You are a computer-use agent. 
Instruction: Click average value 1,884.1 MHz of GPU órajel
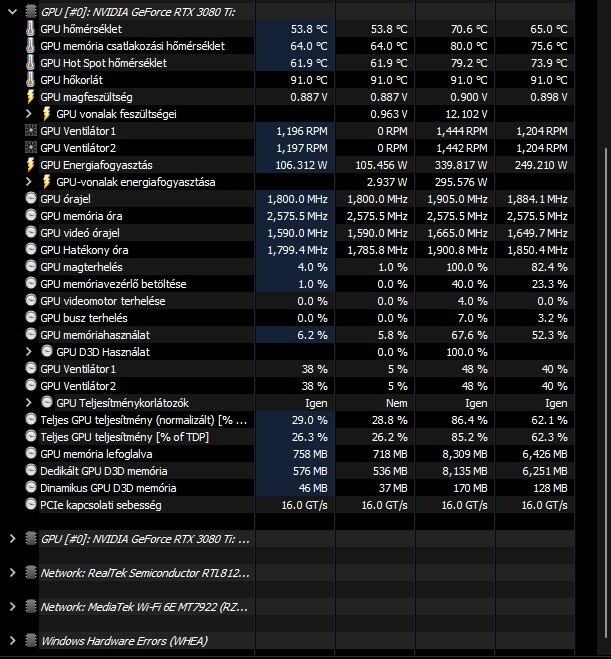[537, 199]
